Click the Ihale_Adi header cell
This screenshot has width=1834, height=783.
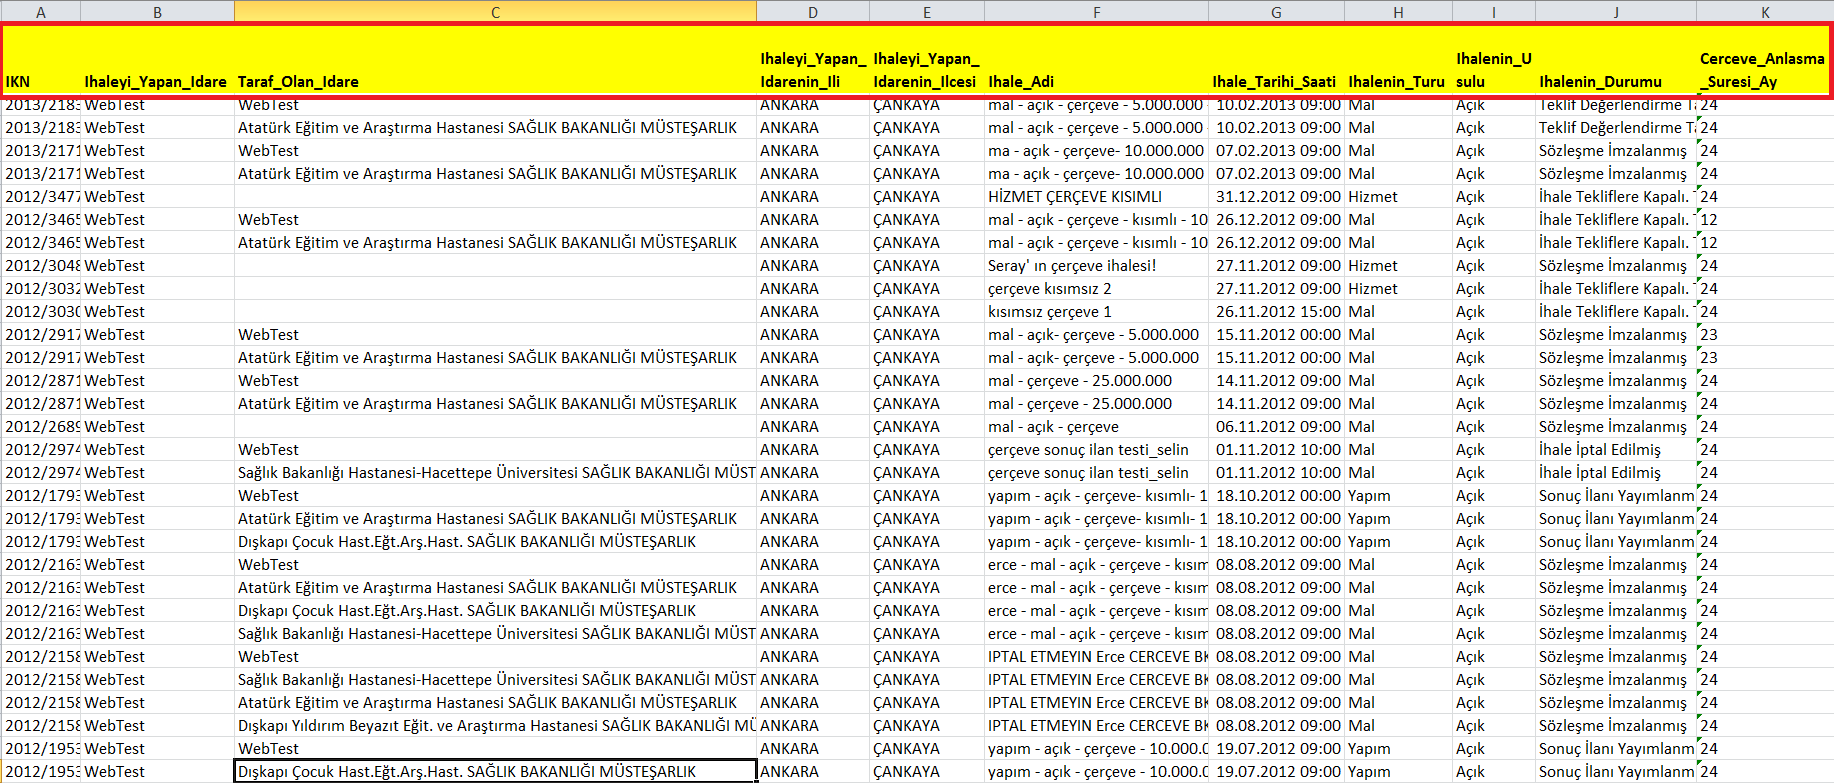[1096, 60]
